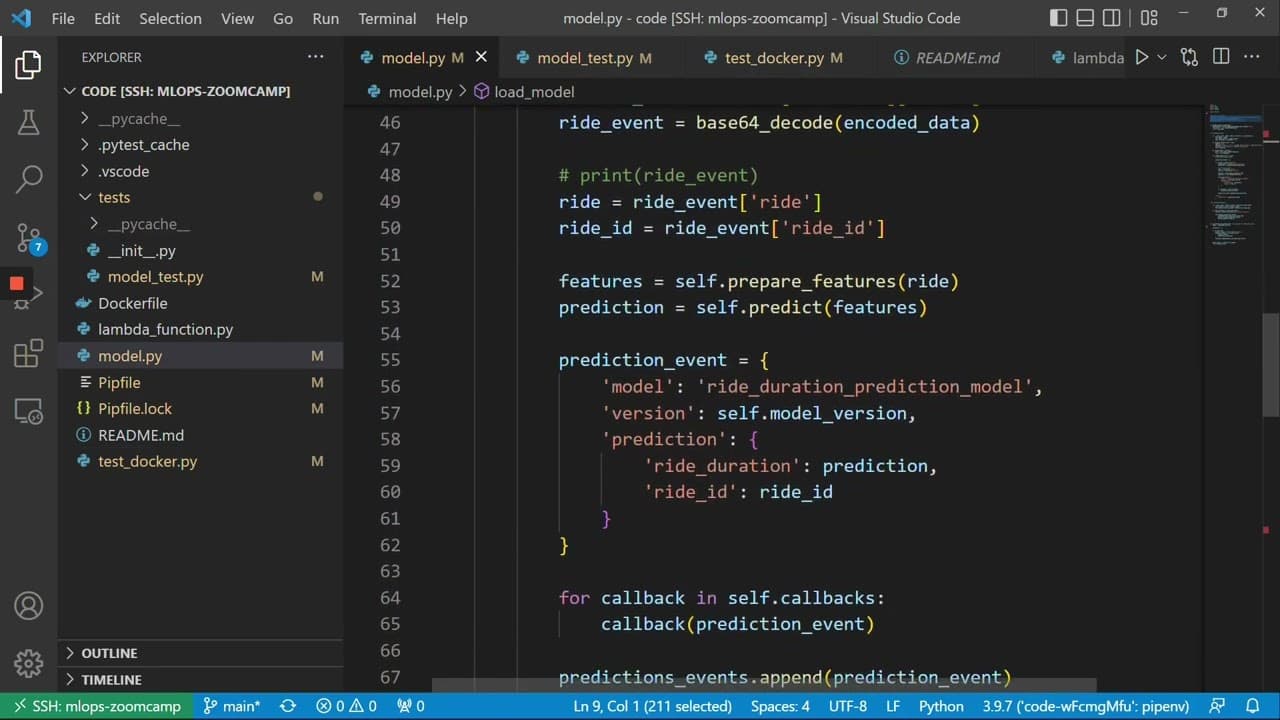
Task: Switch to the test_docker.py tab
Action: [x=784, y=58]
